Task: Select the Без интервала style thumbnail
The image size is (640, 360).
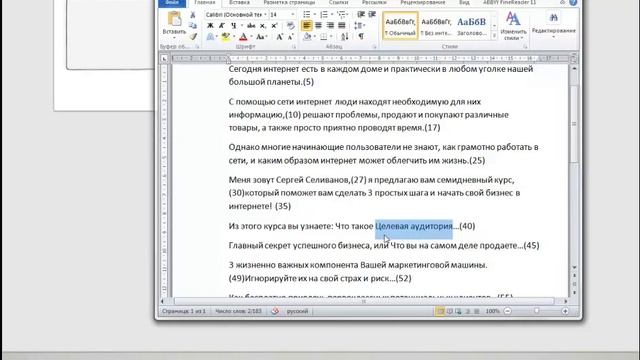Action: click(436, 25)
